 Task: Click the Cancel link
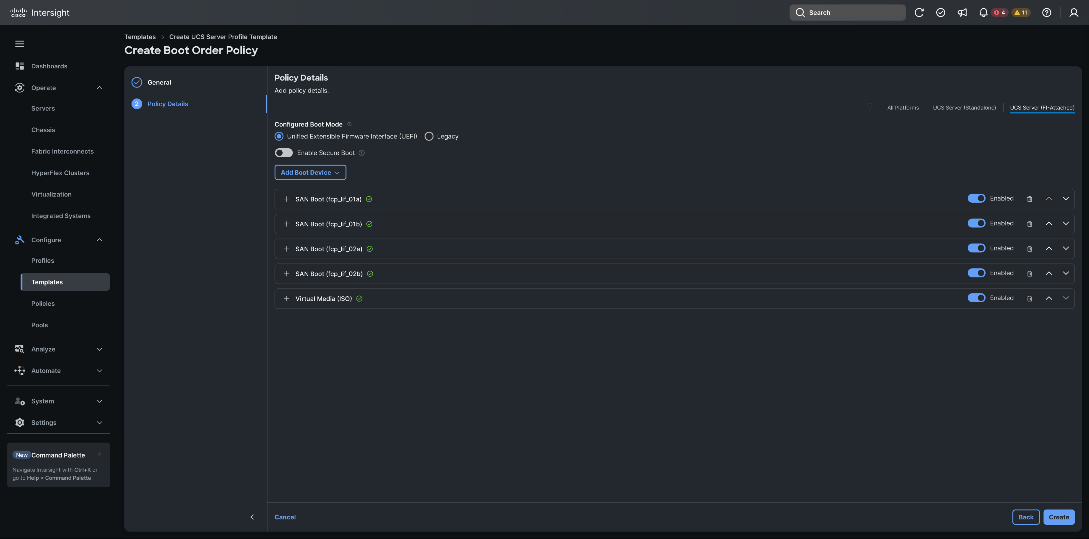(x=285, y=517)
